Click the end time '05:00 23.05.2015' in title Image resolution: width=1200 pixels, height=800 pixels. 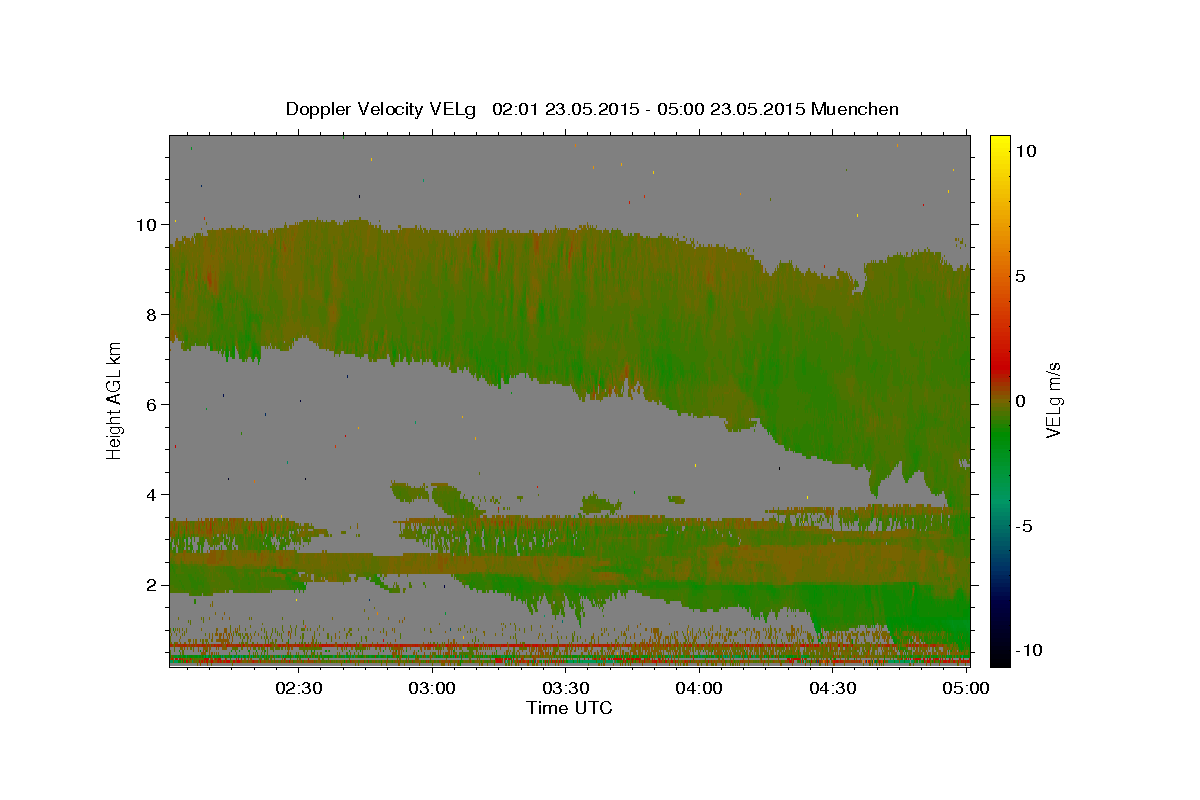point(733,109)
